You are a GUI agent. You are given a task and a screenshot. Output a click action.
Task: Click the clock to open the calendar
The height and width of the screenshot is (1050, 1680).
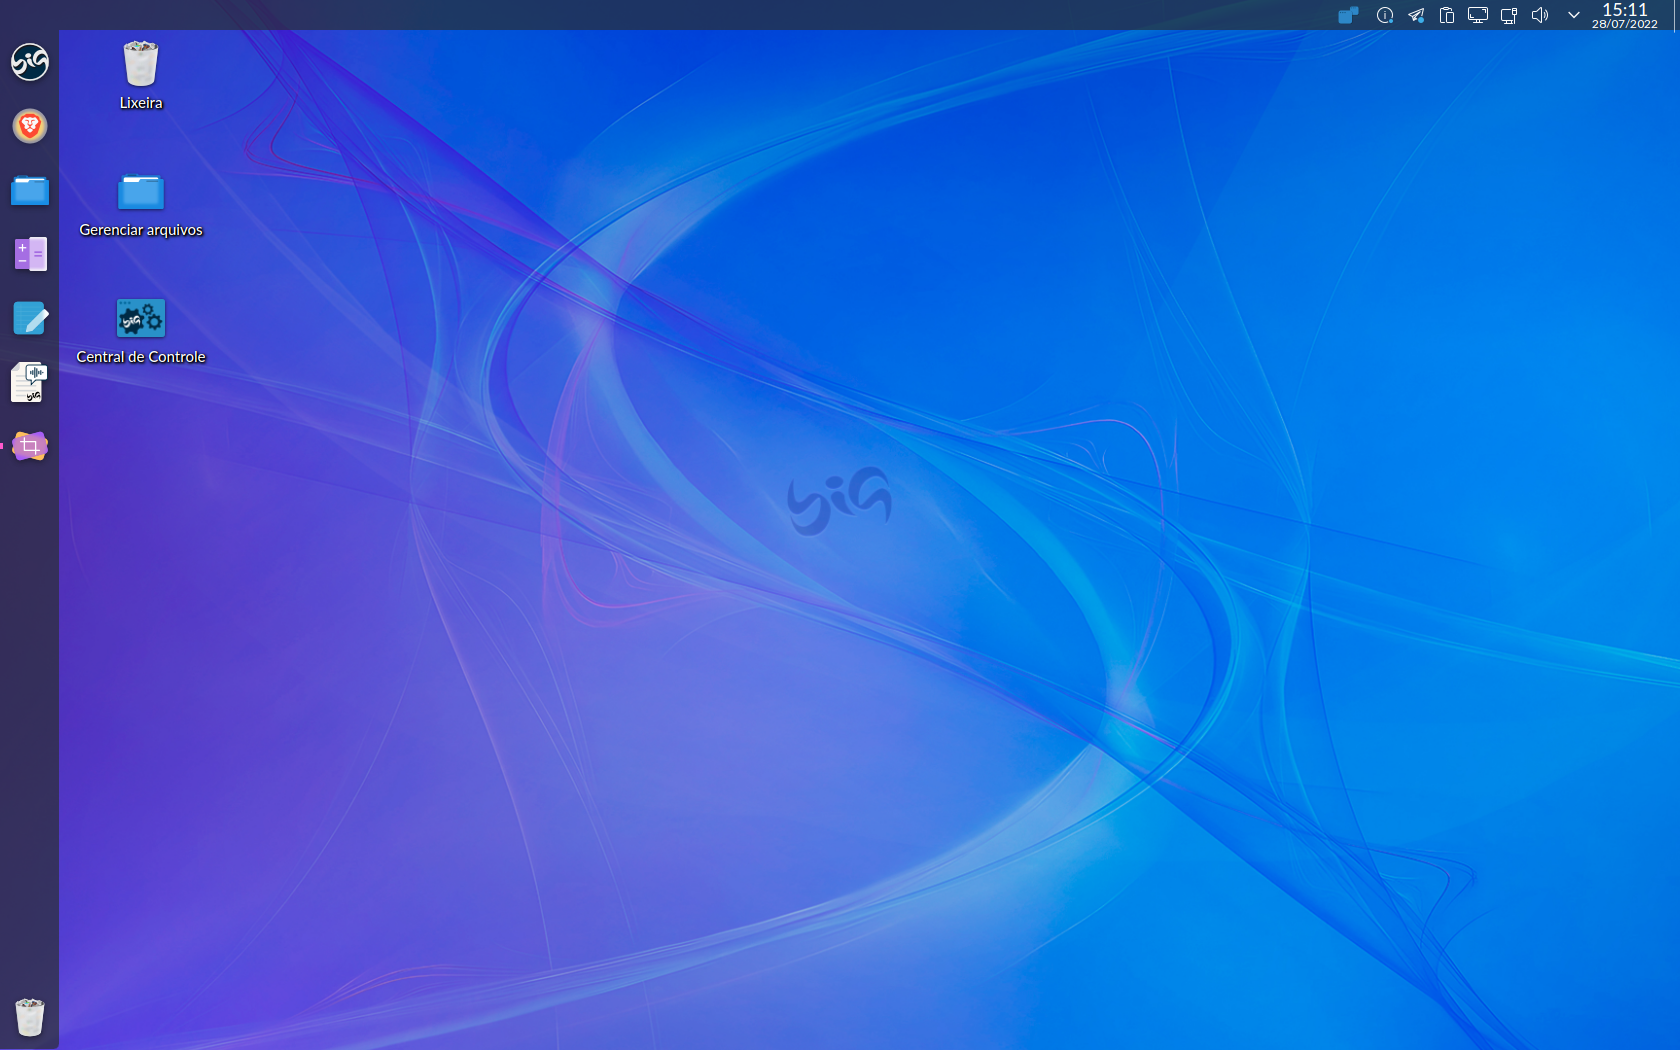(x=1625, y=14)
